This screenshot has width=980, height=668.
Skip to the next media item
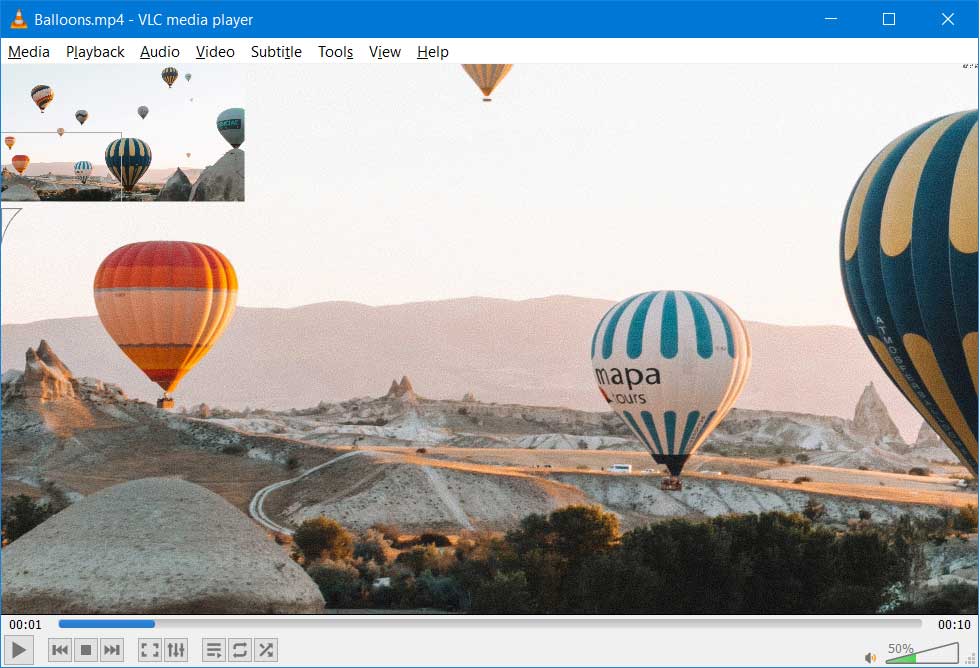click(x=111, y=649)
